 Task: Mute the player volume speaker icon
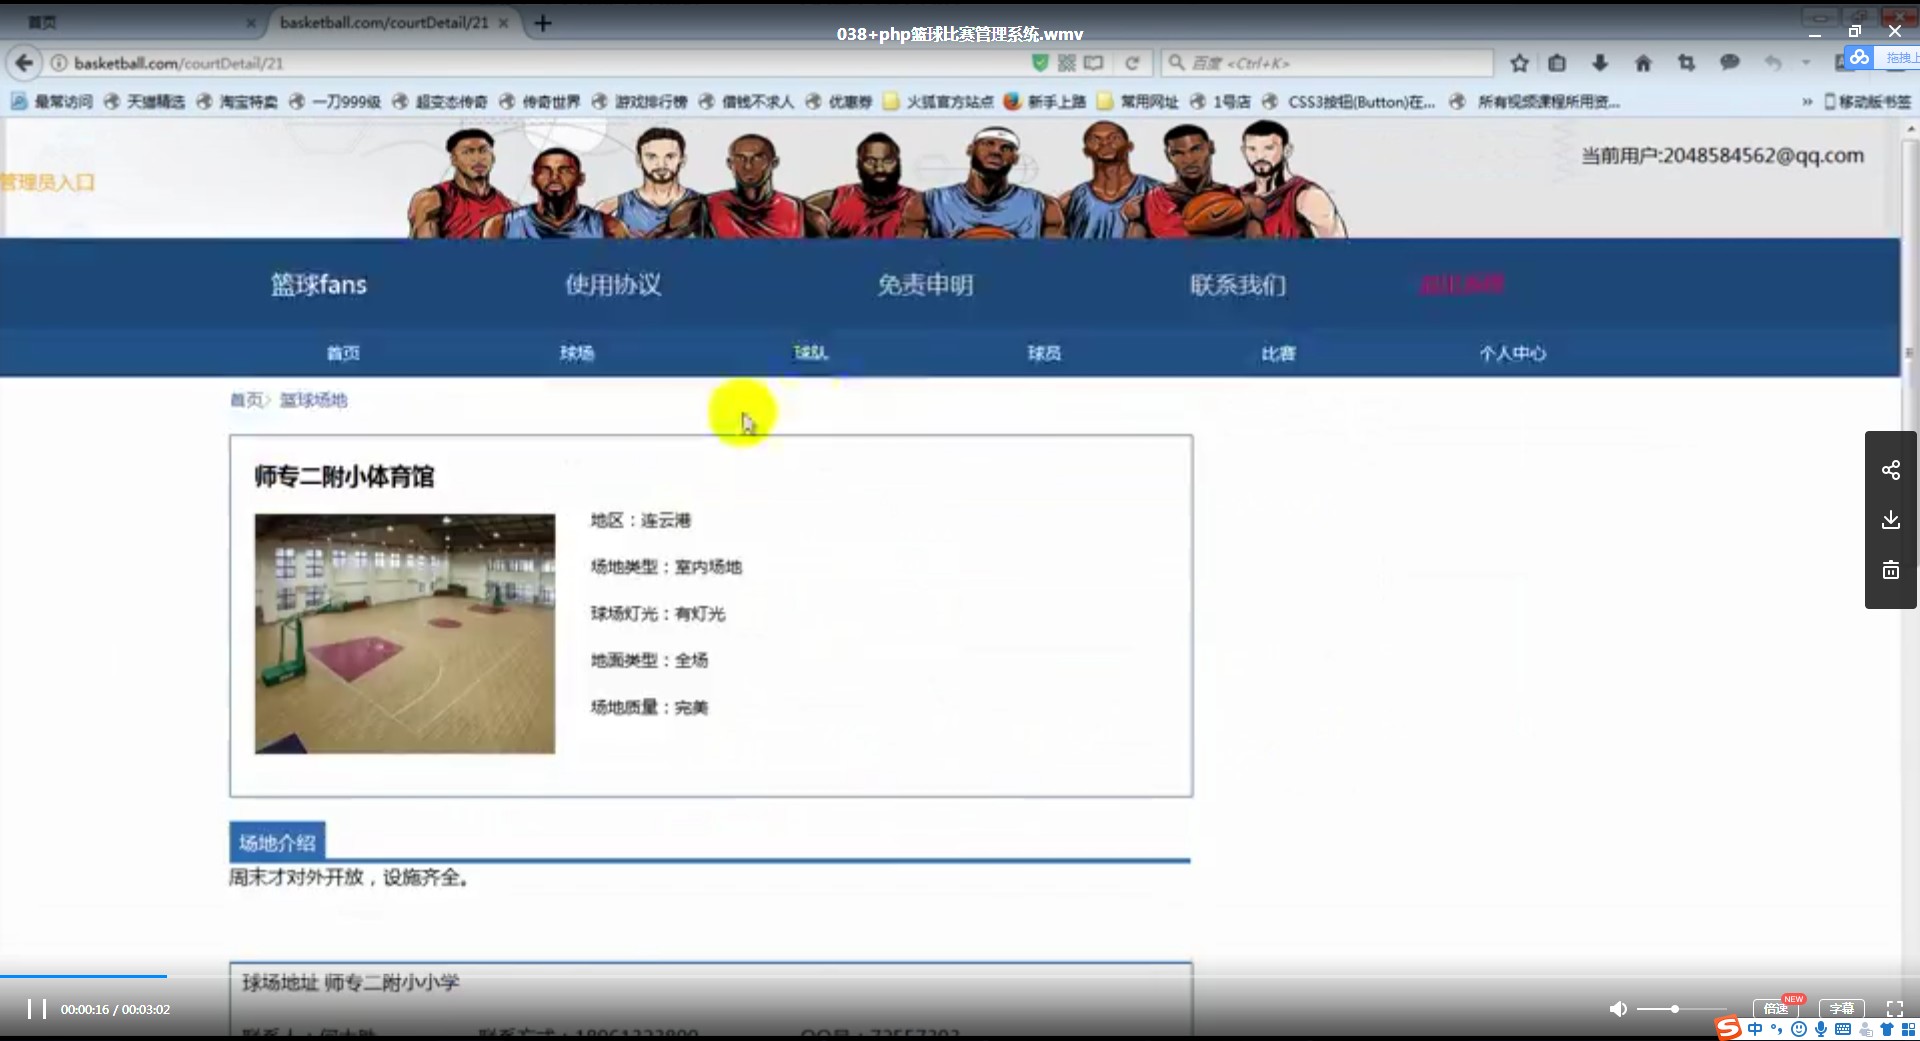pos(1617,1009)
